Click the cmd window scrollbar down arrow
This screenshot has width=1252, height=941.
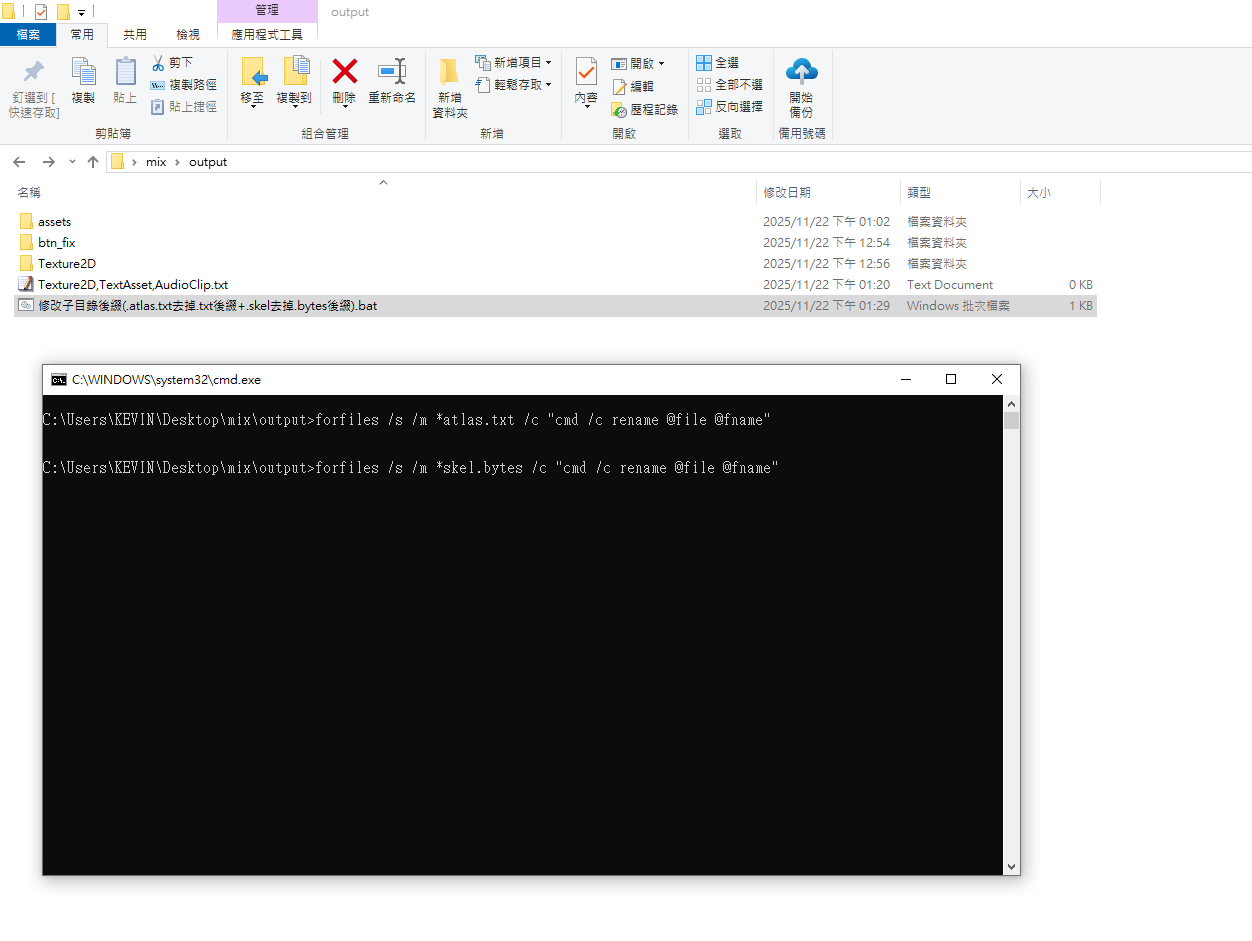(1011, 866)
